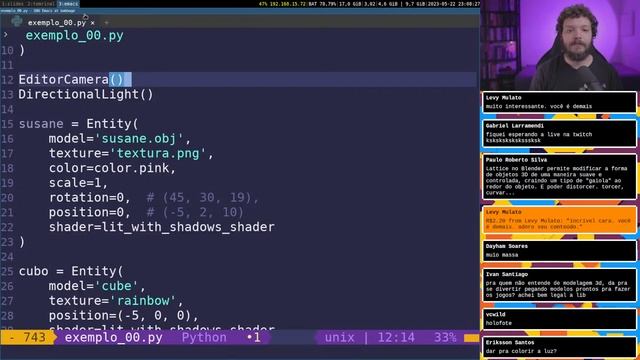Click the 192.168.15.72 IP address in status bar
The height and width of the screenshot is (360, 640).
coord(288,4)
